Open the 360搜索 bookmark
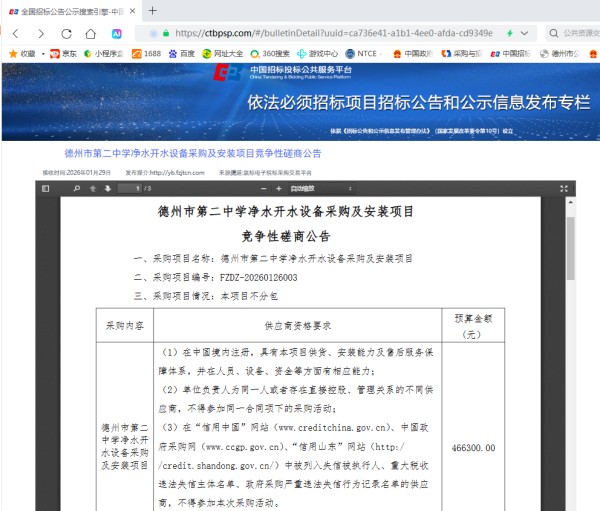This screenshot has height=511, width=600. [272, 53]
